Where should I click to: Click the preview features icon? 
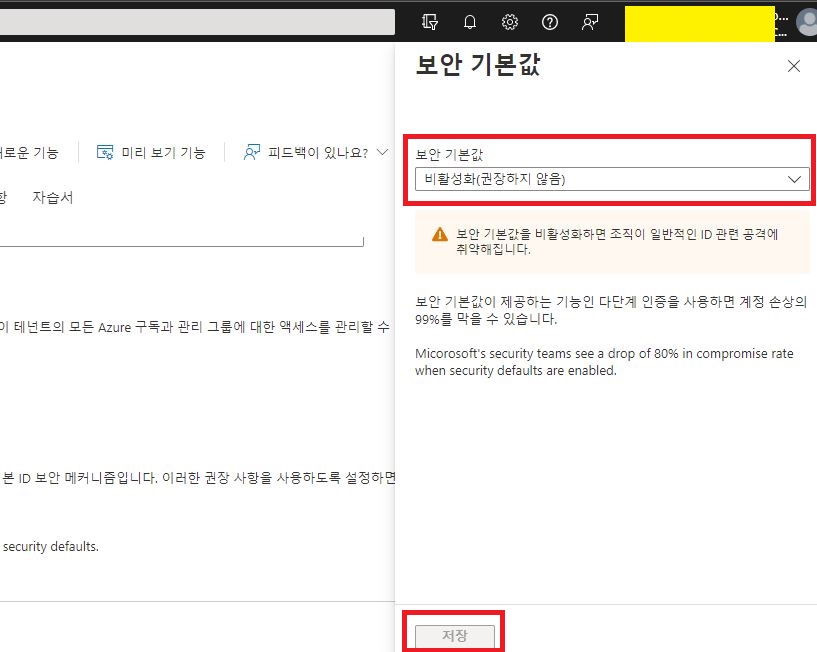105,152
